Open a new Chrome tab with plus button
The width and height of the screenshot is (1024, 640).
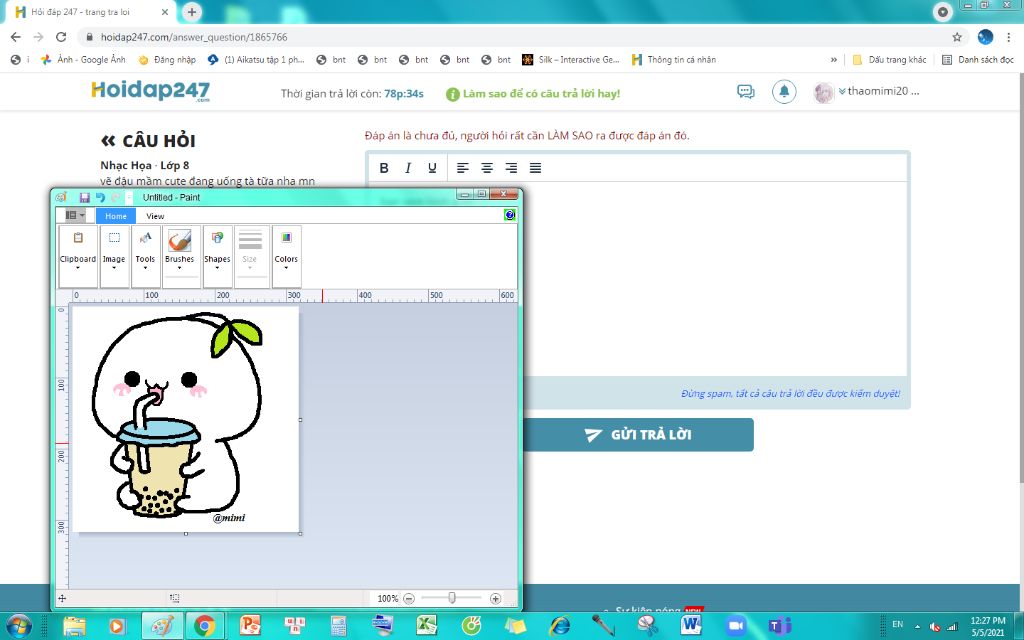191,12
